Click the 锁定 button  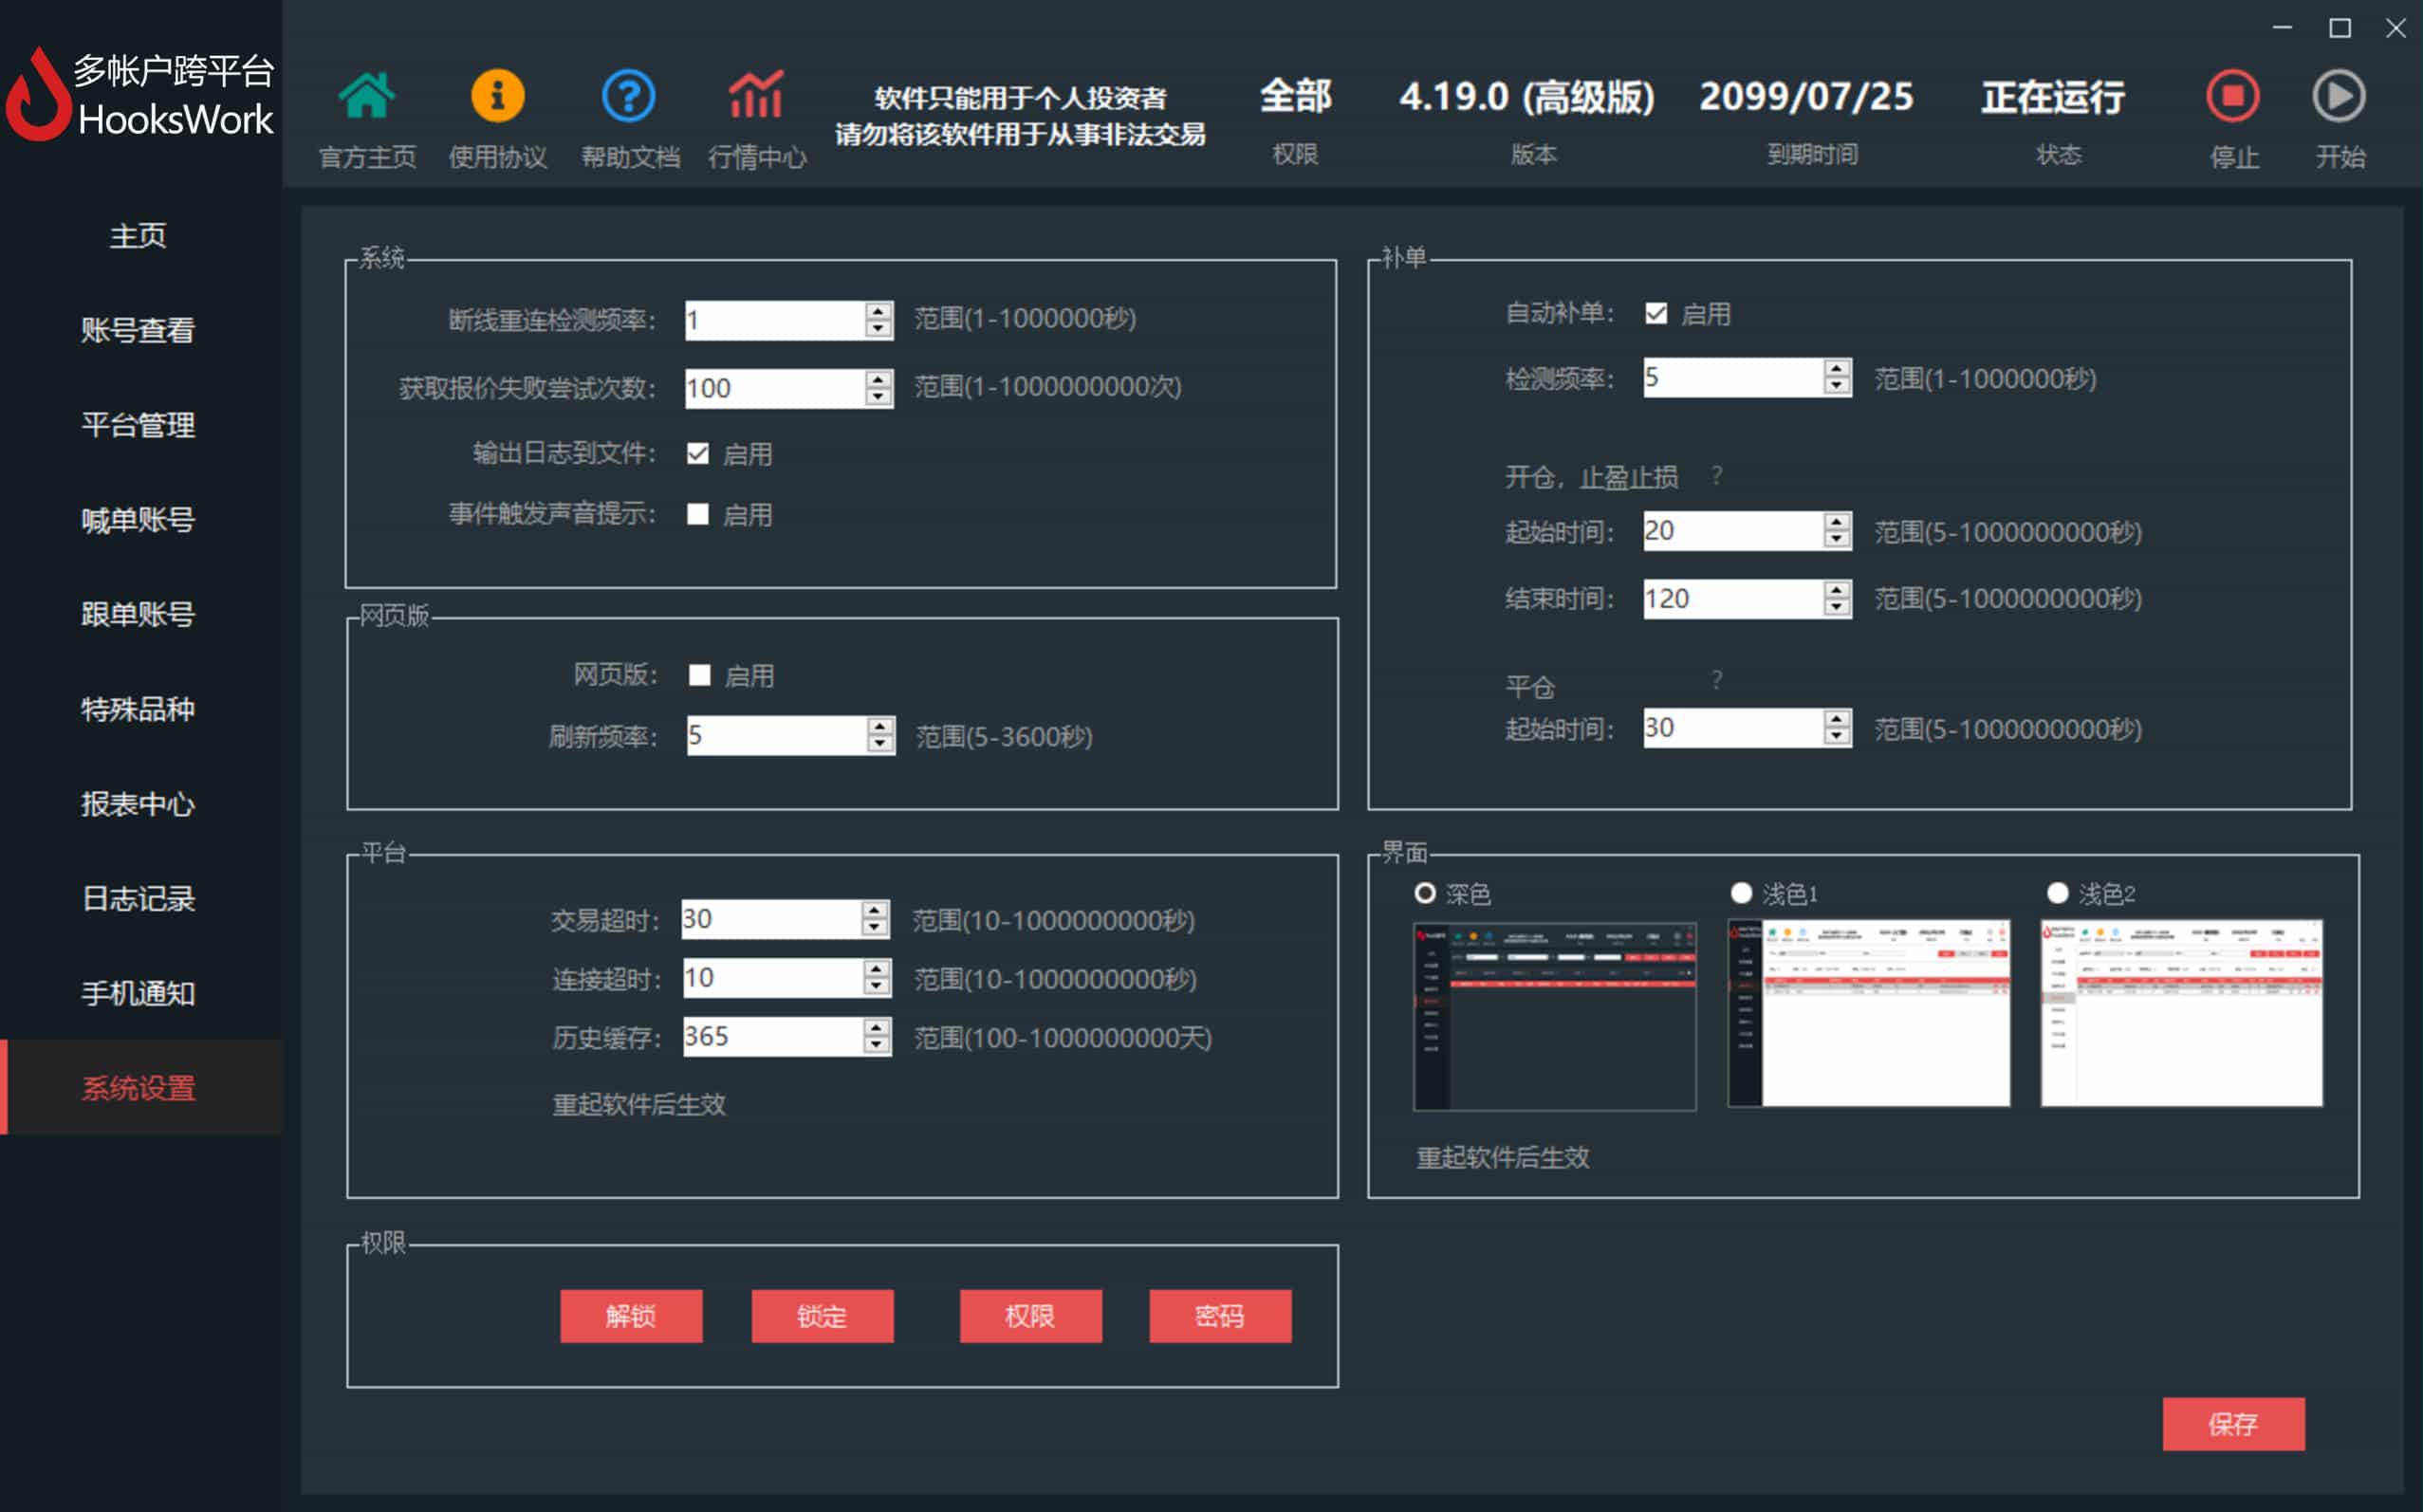822,1316
